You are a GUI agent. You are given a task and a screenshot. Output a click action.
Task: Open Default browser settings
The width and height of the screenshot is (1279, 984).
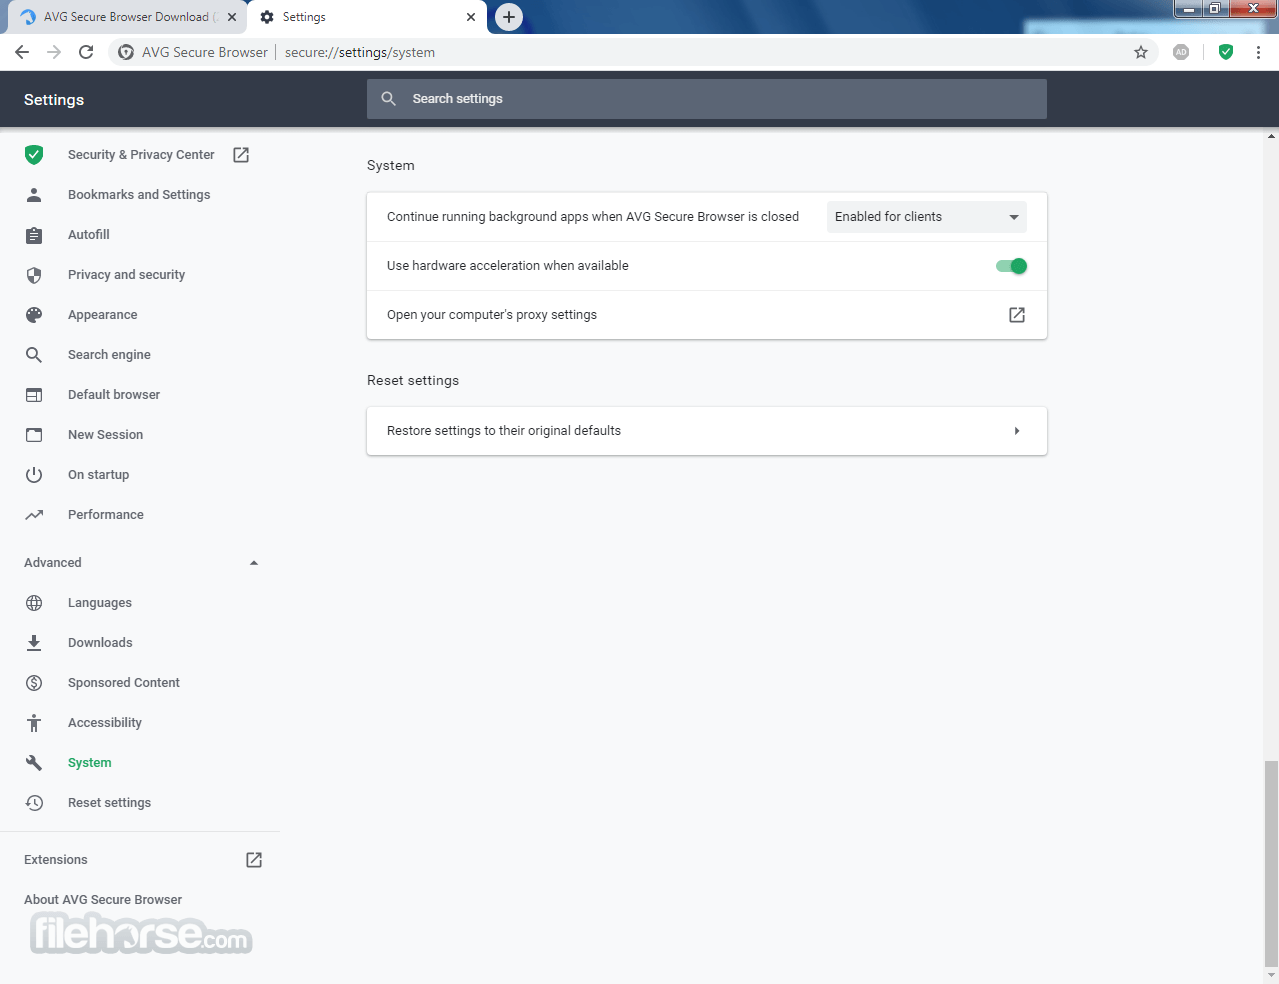tap(114, 395)
